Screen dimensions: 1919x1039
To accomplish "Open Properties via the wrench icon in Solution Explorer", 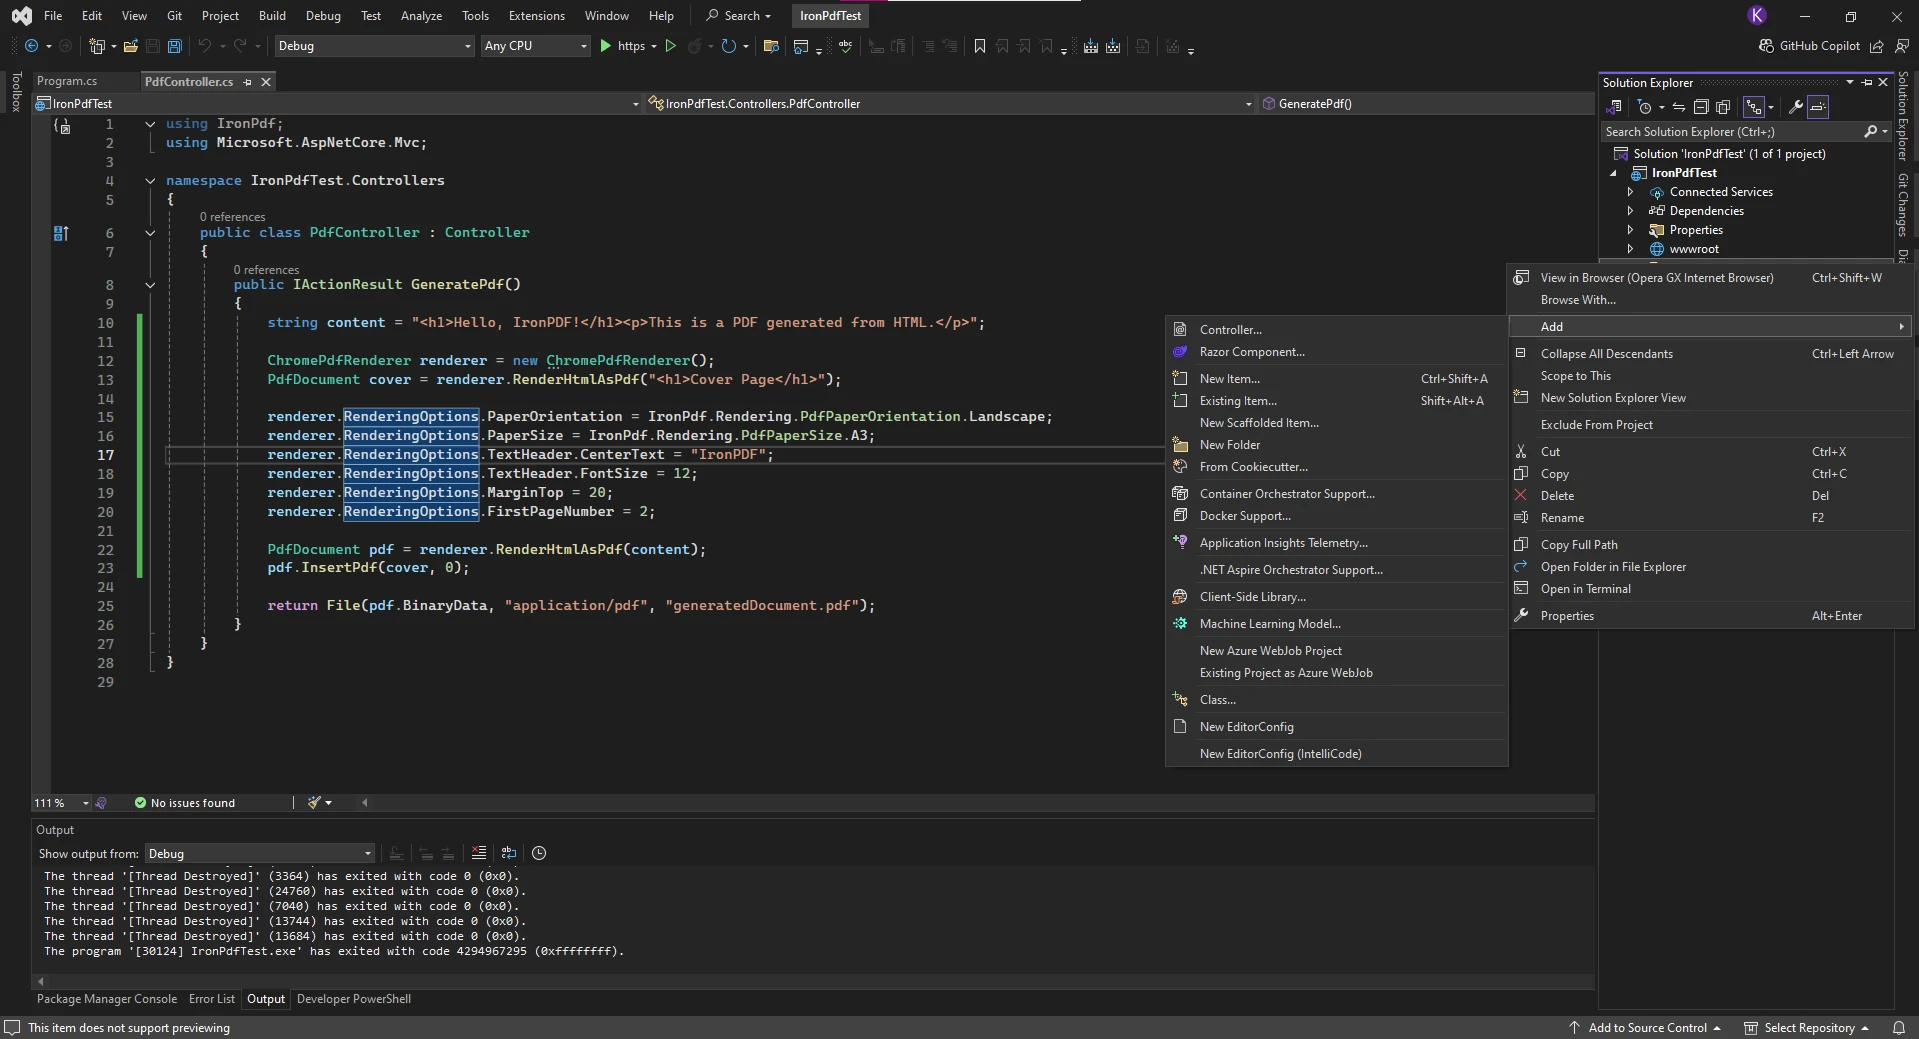I will pyautogui.click(x=1796, y=107).
